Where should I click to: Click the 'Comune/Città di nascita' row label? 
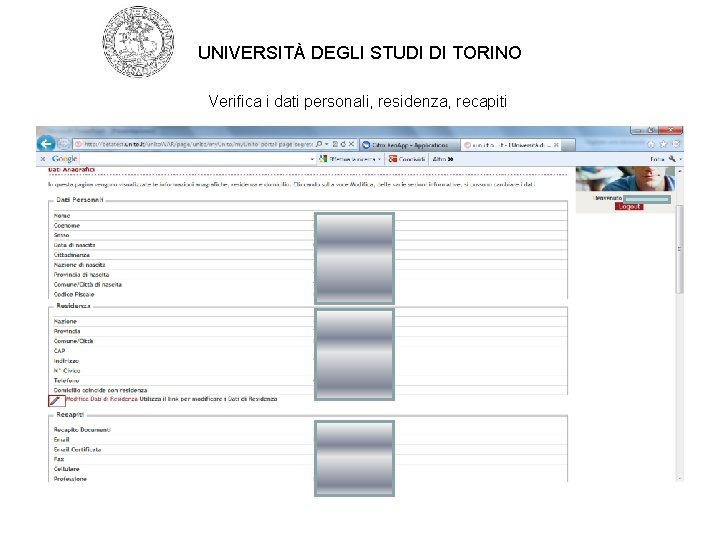coord(88,285)
